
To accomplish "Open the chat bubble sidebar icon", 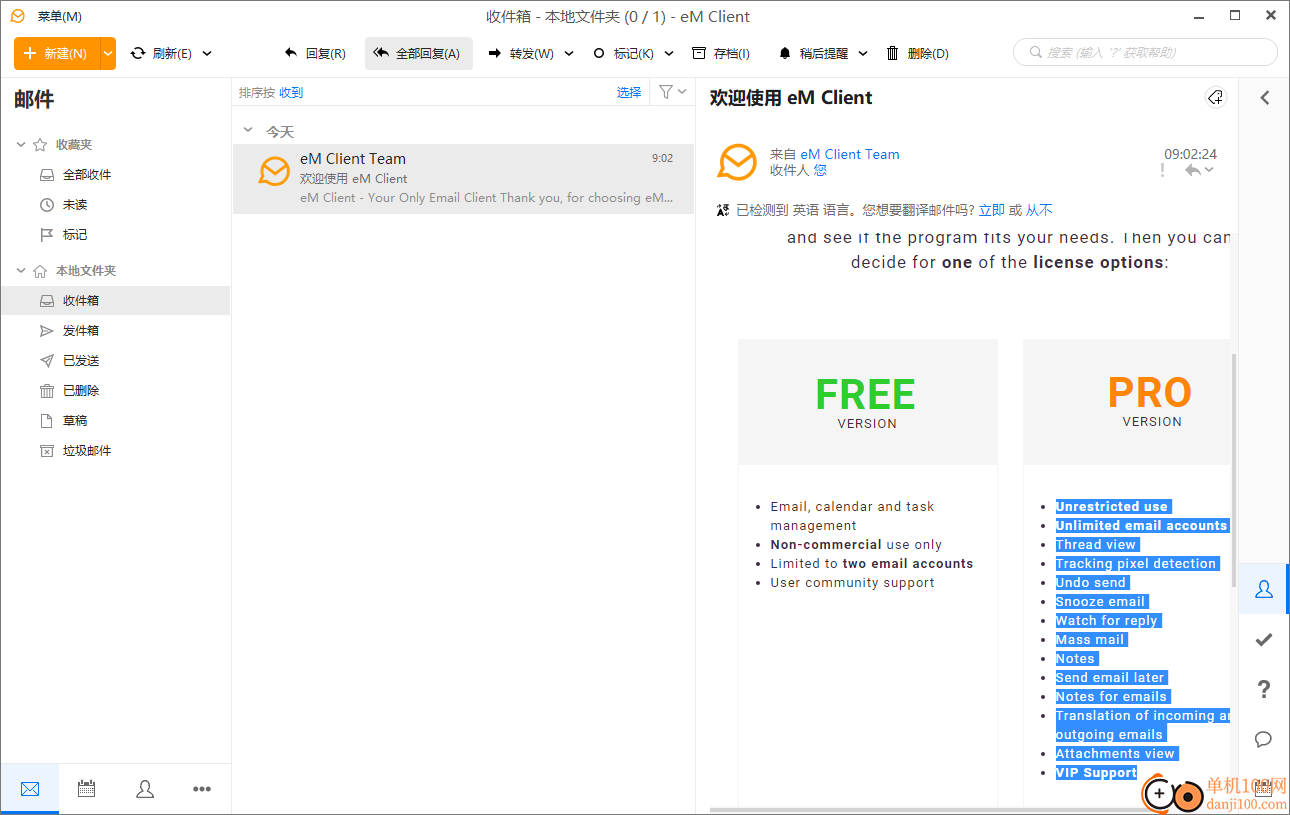I will [1264, 739].
